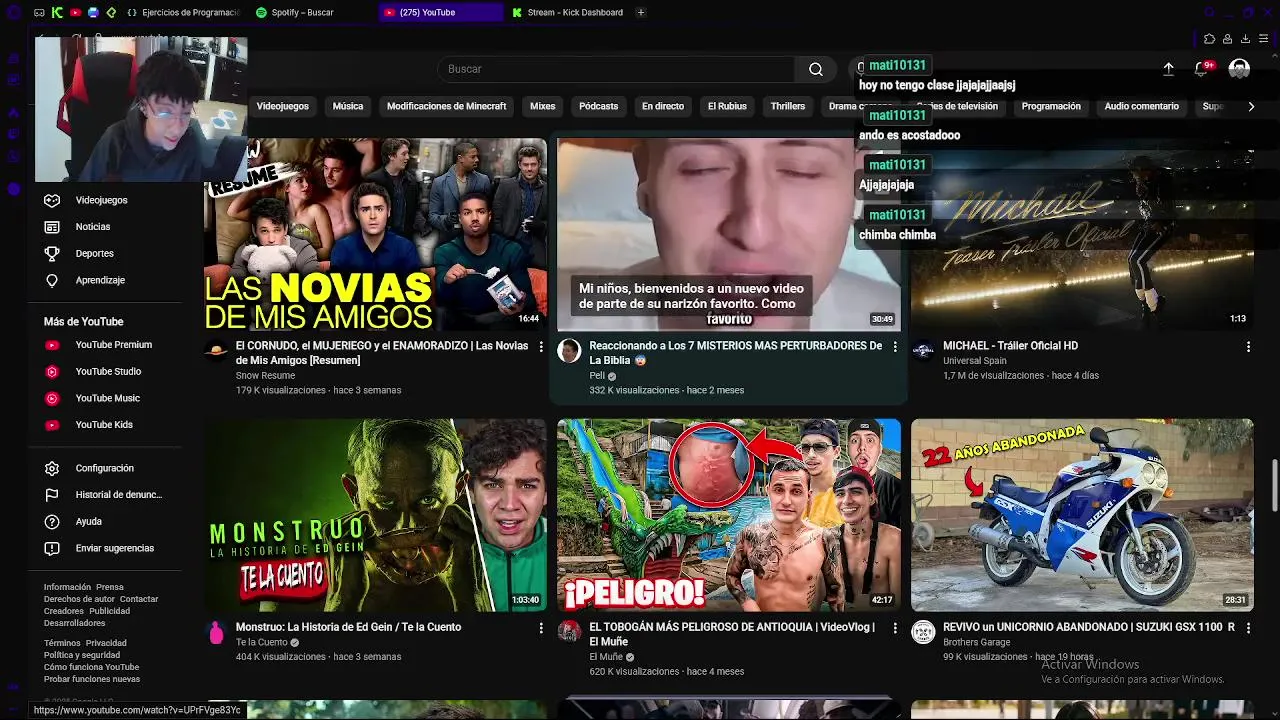Open MICHAEL Tráiler Oficial thumbnail
This screenshot has height=720, width=1280.
point(1082,235)
